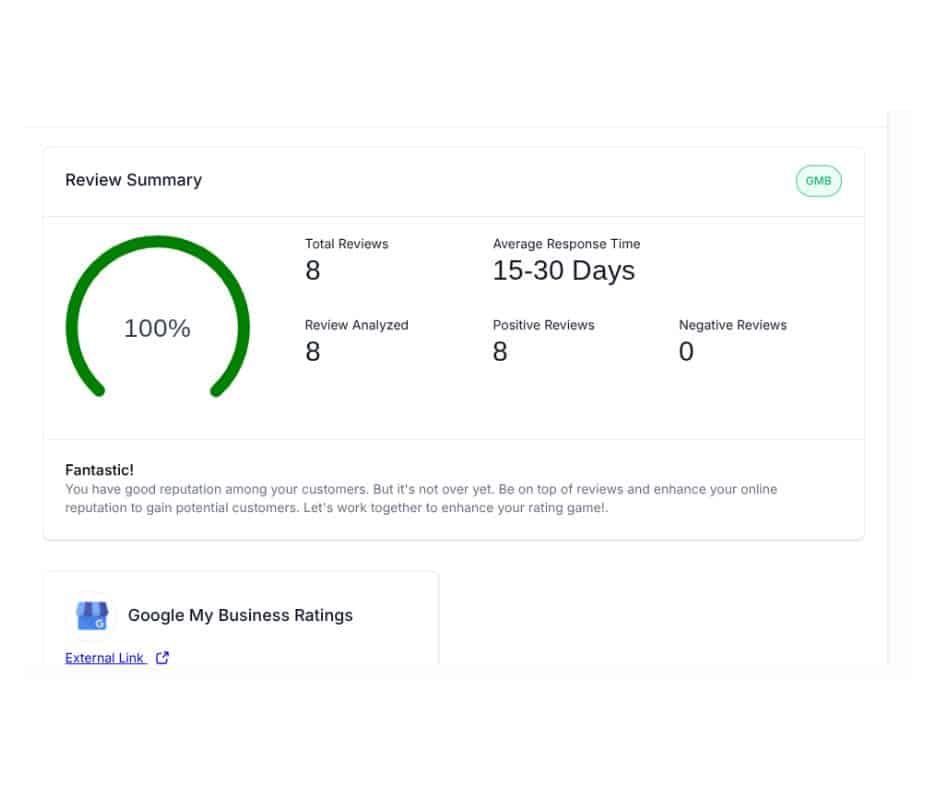The height and width of the screenshot is (788, 940).
Task: Select the 100% score inside the gauge
Action: point(157,328)
